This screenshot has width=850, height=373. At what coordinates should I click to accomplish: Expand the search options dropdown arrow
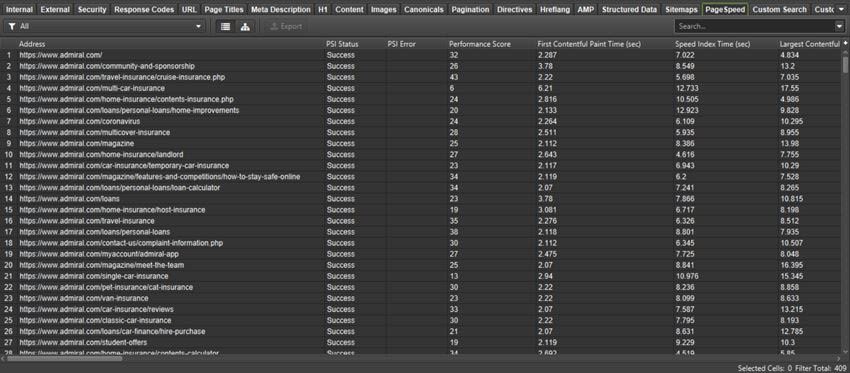[x=839, y=26]
